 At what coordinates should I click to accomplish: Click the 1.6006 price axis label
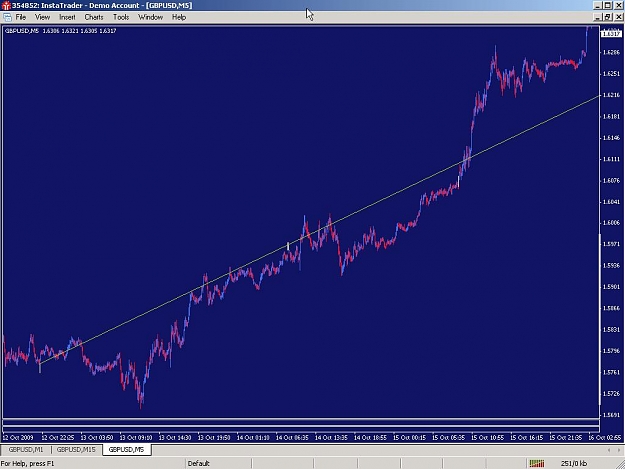[611, 222]
